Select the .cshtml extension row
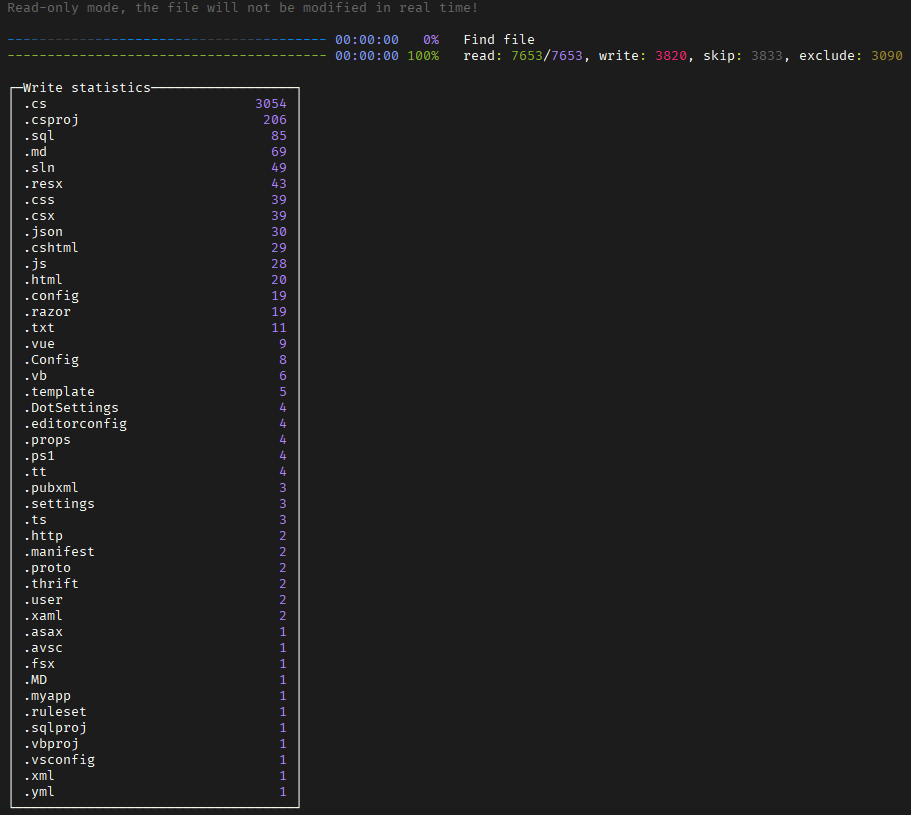 pos(51,248)
